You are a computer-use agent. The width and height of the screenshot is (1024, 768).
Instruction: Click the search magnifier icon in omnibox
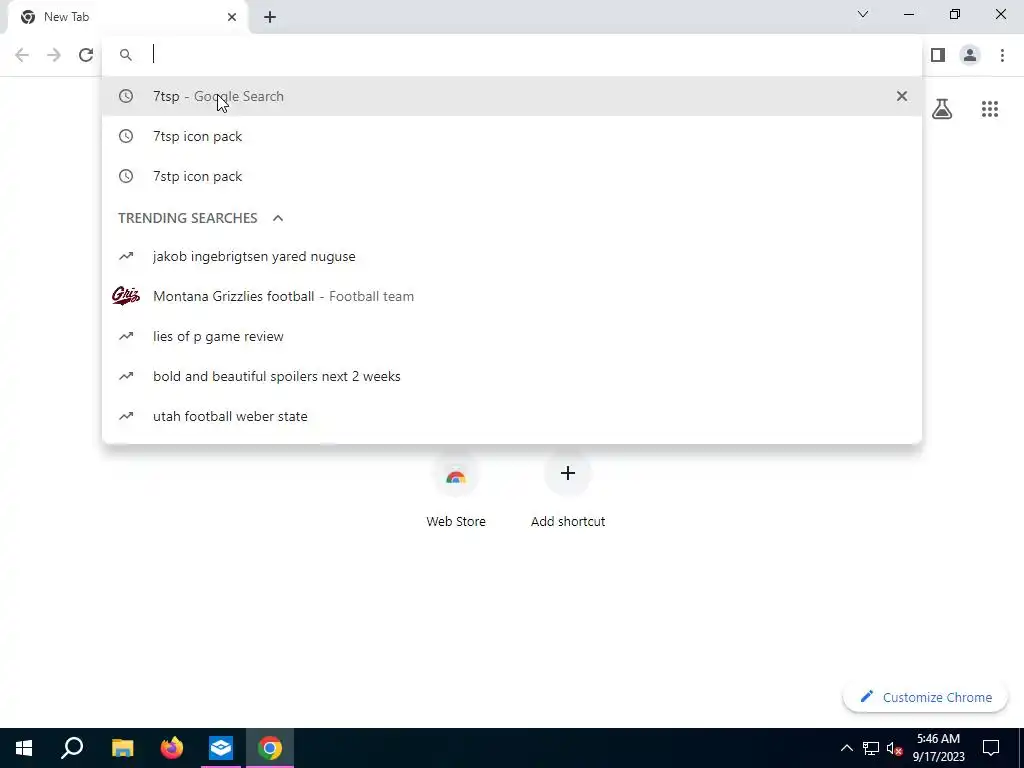[x=126, y=55]
